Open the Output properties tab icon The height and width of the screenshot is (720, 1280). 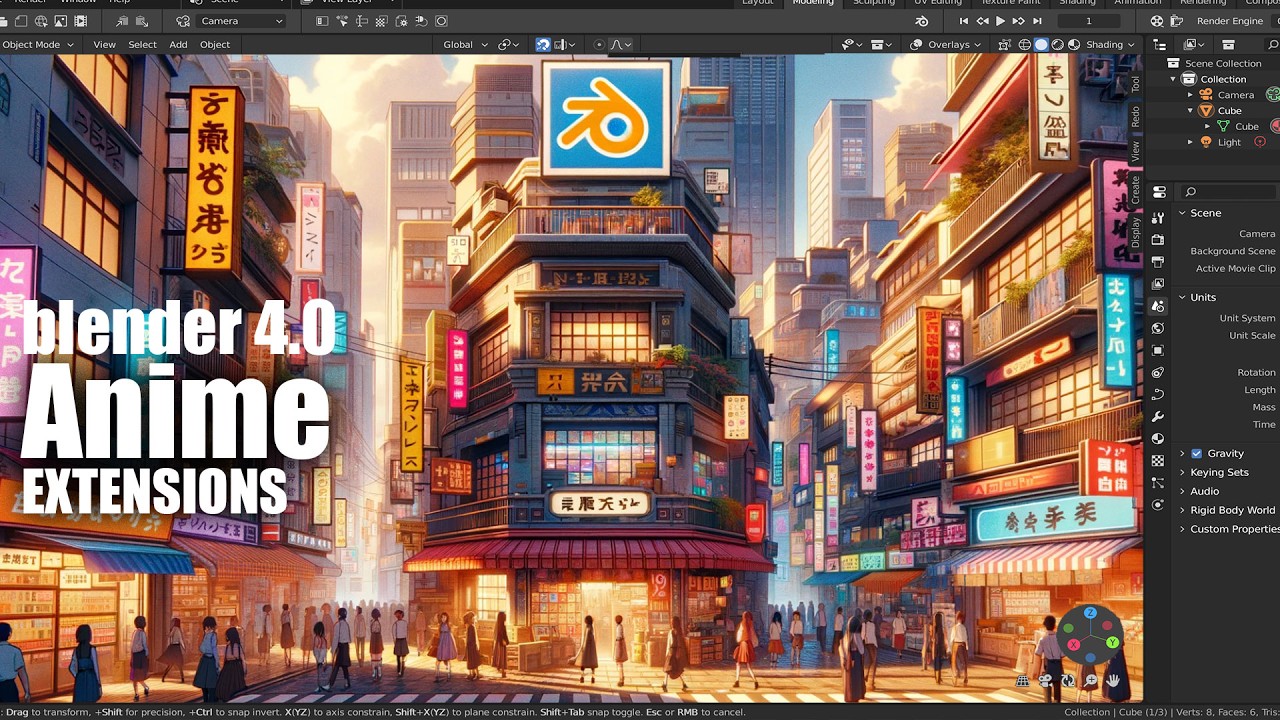pyautogui.click(x=1158, y=262)
